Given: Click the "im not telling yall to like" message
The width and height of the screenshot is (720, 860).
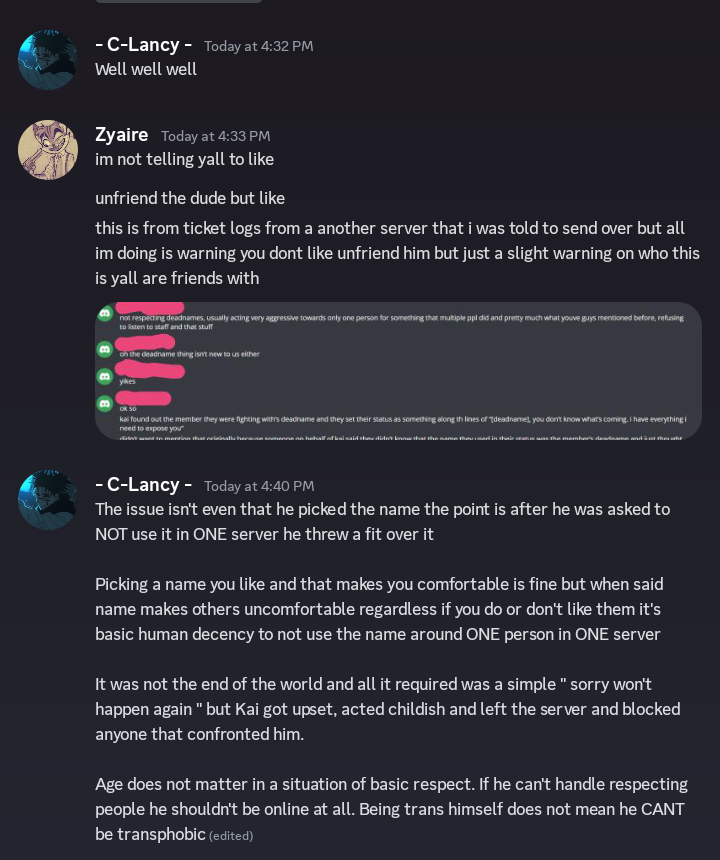Looking at the screenshot, I should pos(184,159).
